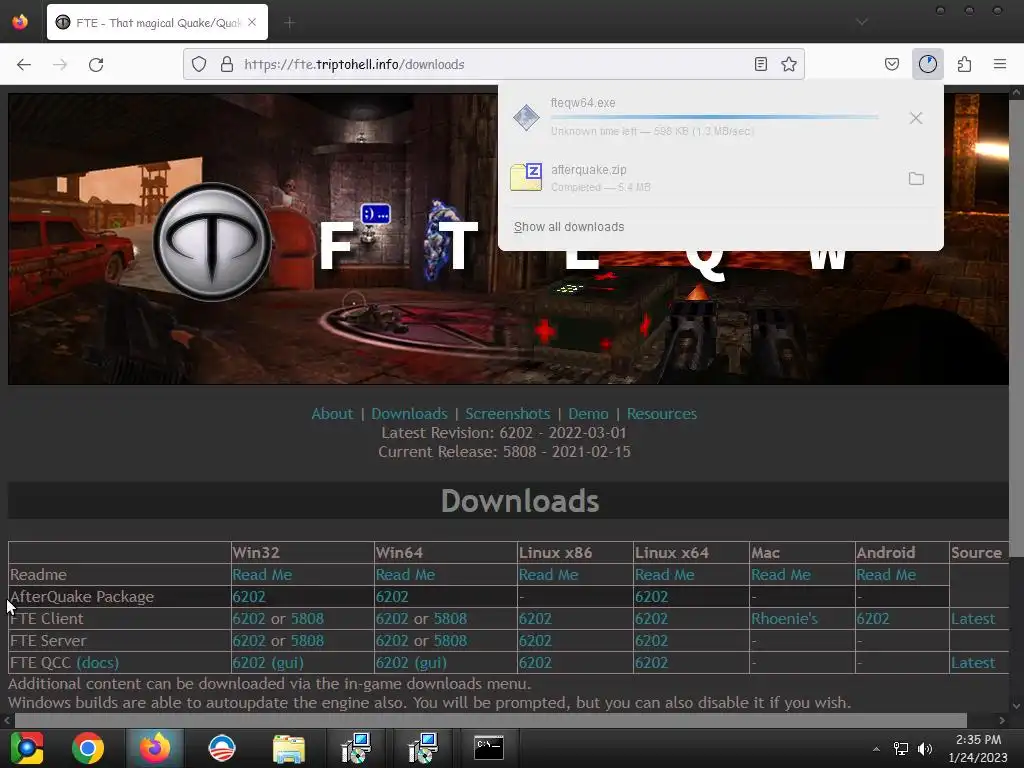Go back using the browser back arrow
This screenshot has width=1024, height=768.
click(24, 64)
